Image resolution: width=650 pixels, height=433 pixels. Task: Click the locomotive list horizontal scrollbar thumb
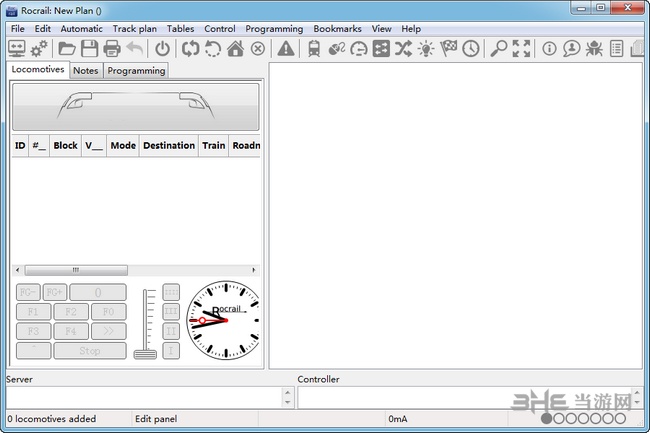[x=76, y=270]
